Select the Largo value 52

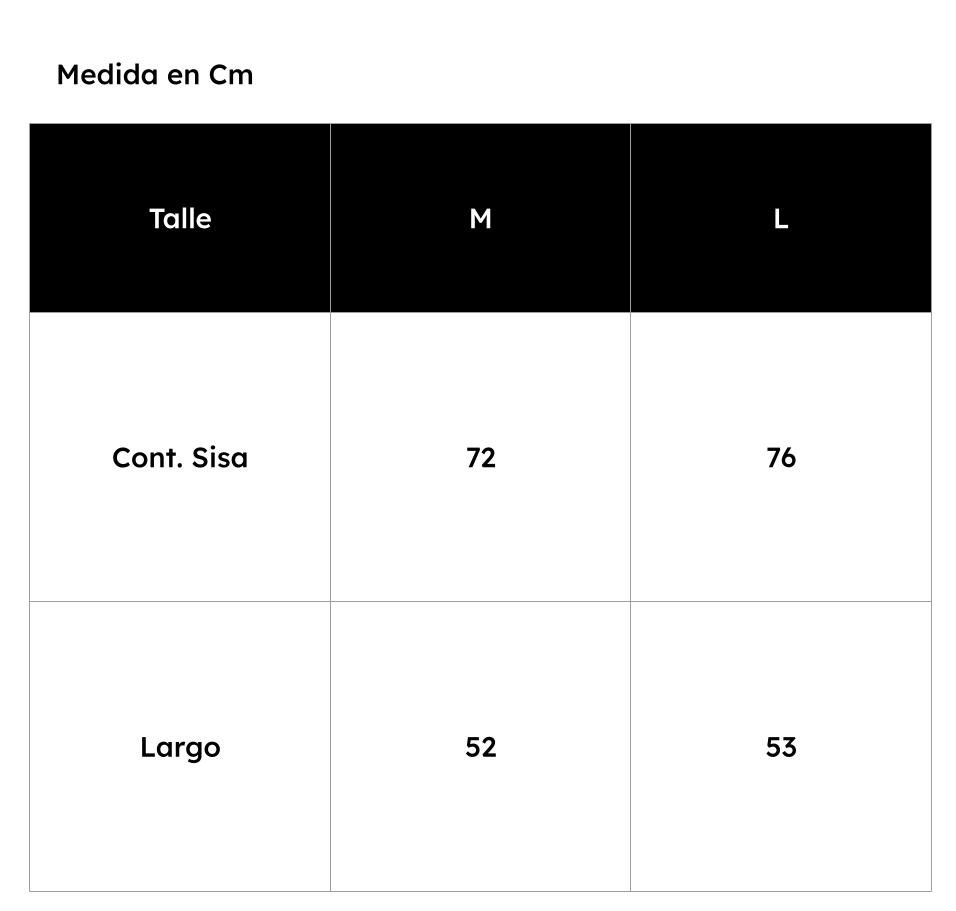pyautogui.click(x=480, y=747)
